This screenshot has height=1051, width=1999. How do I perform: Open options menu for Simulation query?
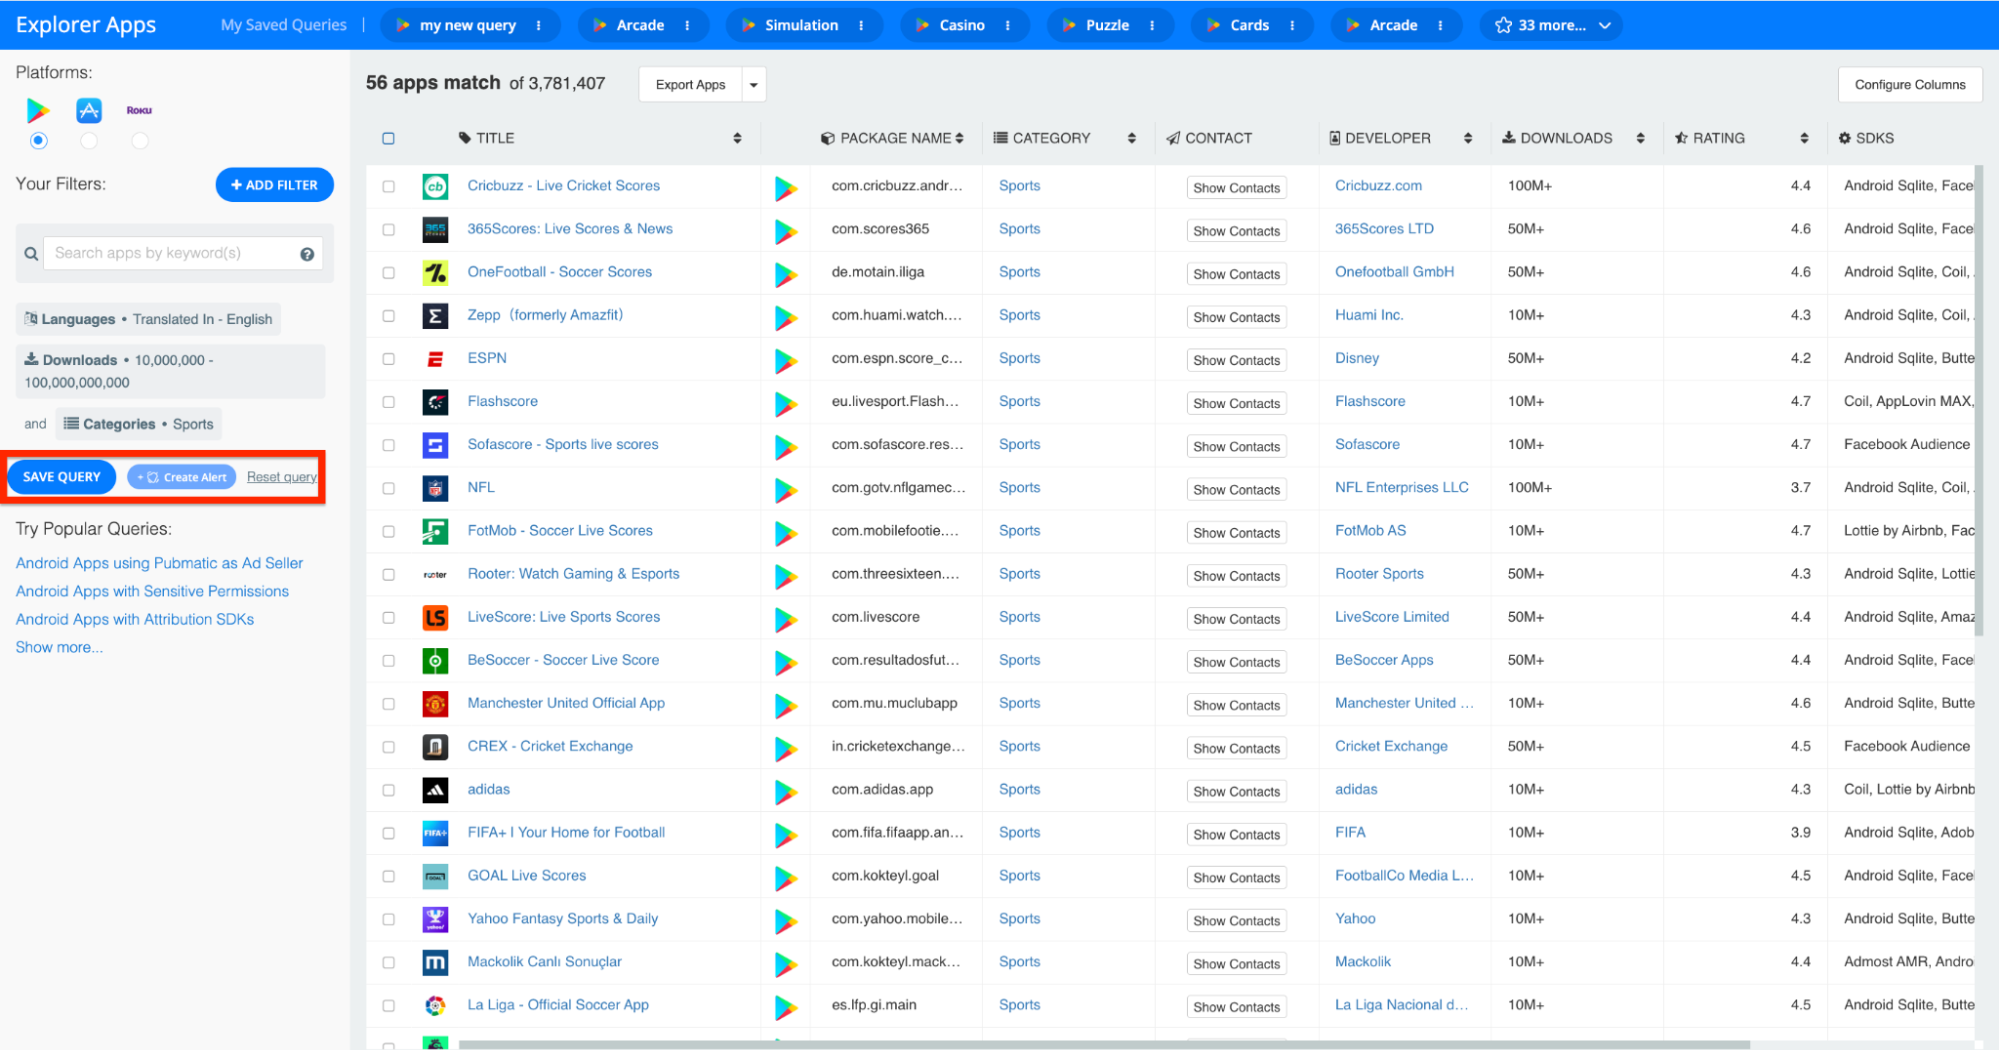click(861, 25)
